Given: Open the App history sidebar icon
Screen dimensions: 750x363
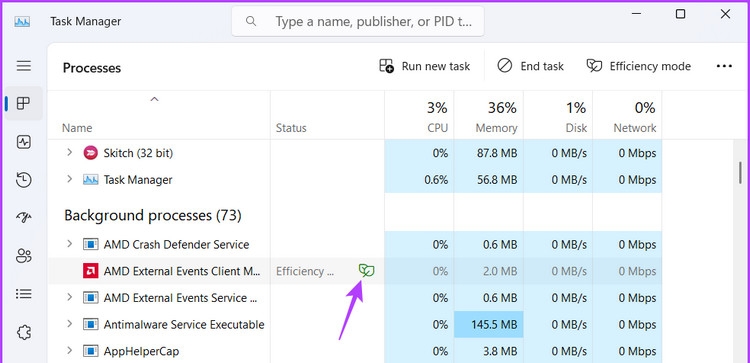Looking at the screenshot, I should 23,180.
